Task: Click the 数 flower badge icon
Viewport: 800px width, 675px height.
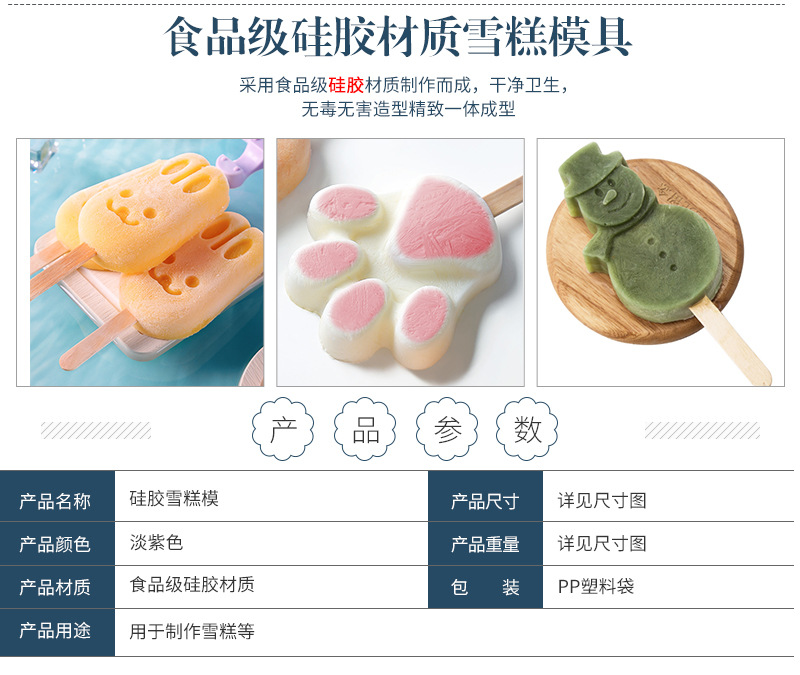Action: [527, 429]
